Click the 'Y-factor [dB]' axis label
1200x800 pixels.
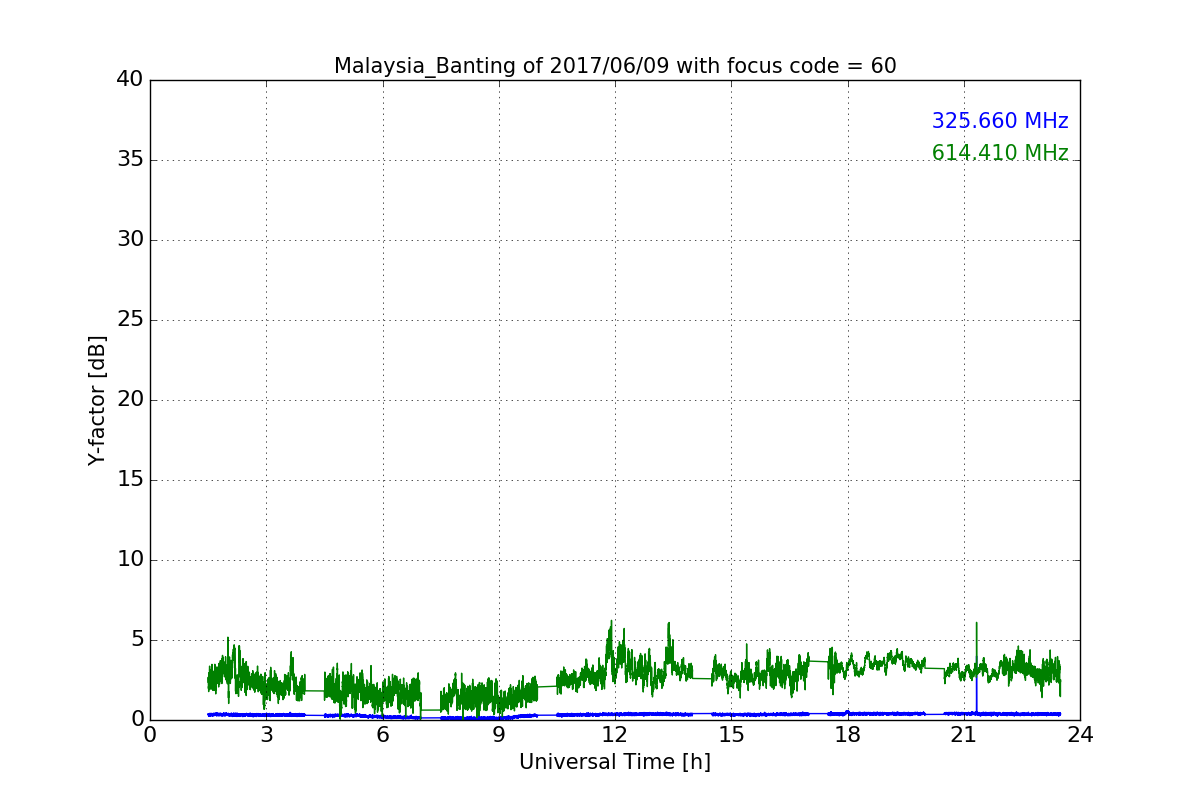pyautogui.click(x=97, y=400)
